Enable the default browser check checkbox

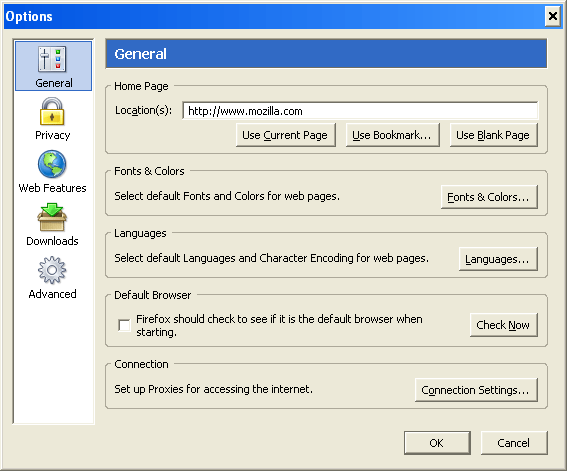tap(124, 325)
